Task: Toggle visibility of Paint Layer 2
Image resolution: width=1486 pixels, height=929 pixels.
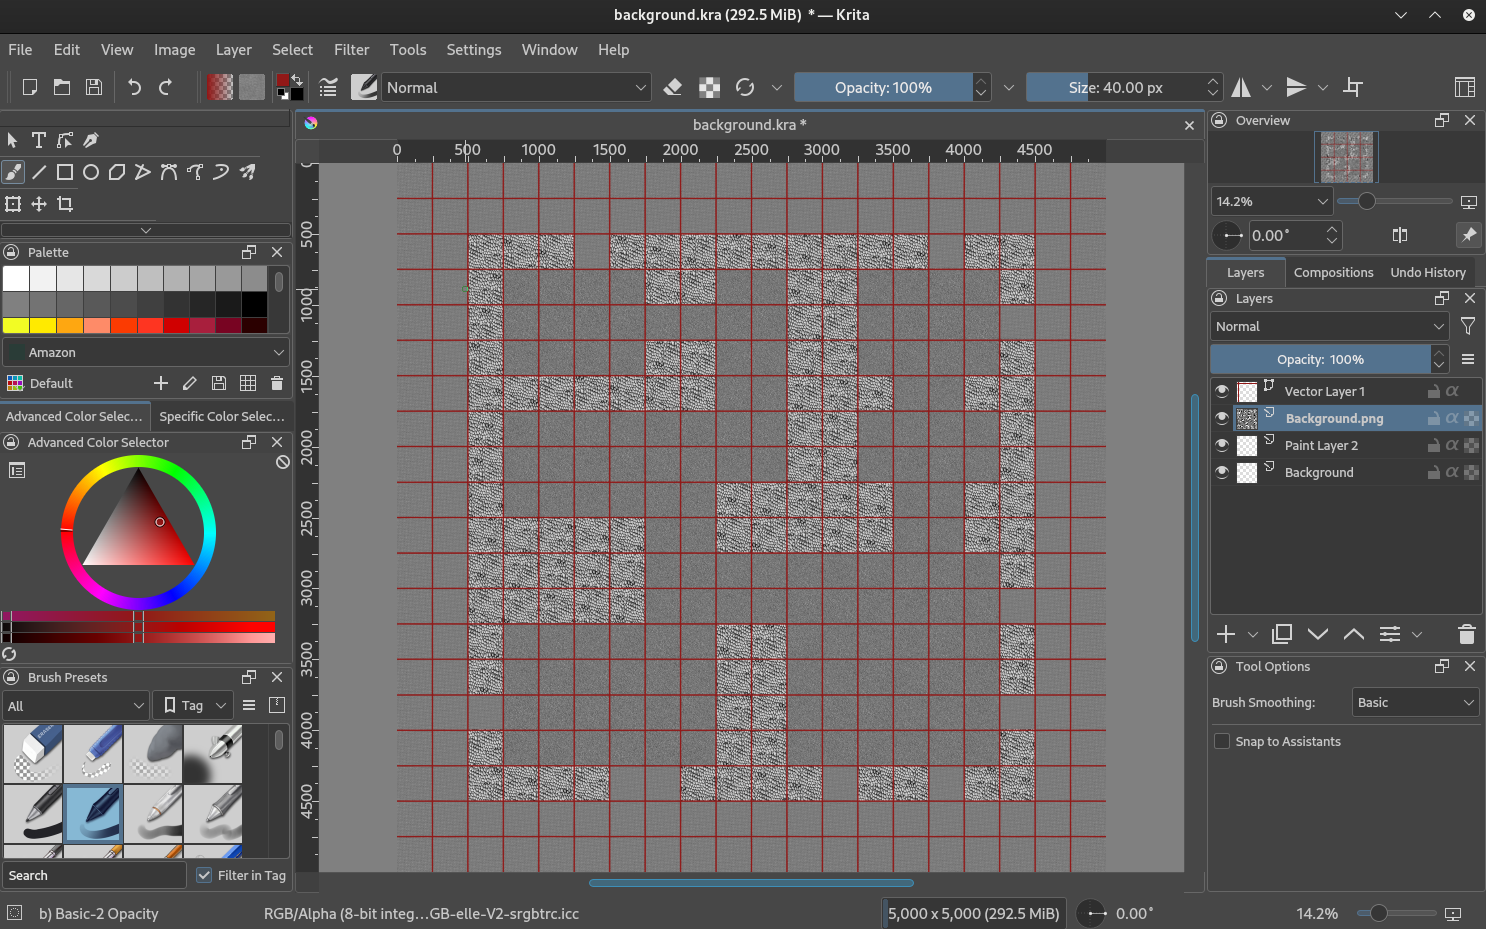Action: (1222, 445)
